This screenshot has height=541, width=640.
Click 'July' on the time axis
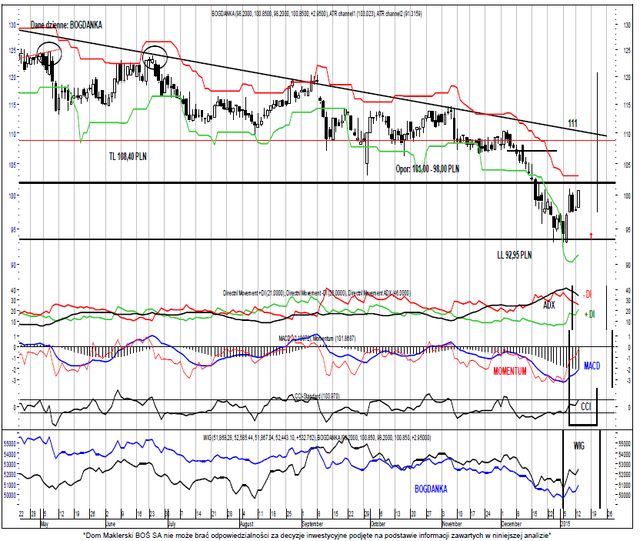pyautogui.click(x=172, y=523)
